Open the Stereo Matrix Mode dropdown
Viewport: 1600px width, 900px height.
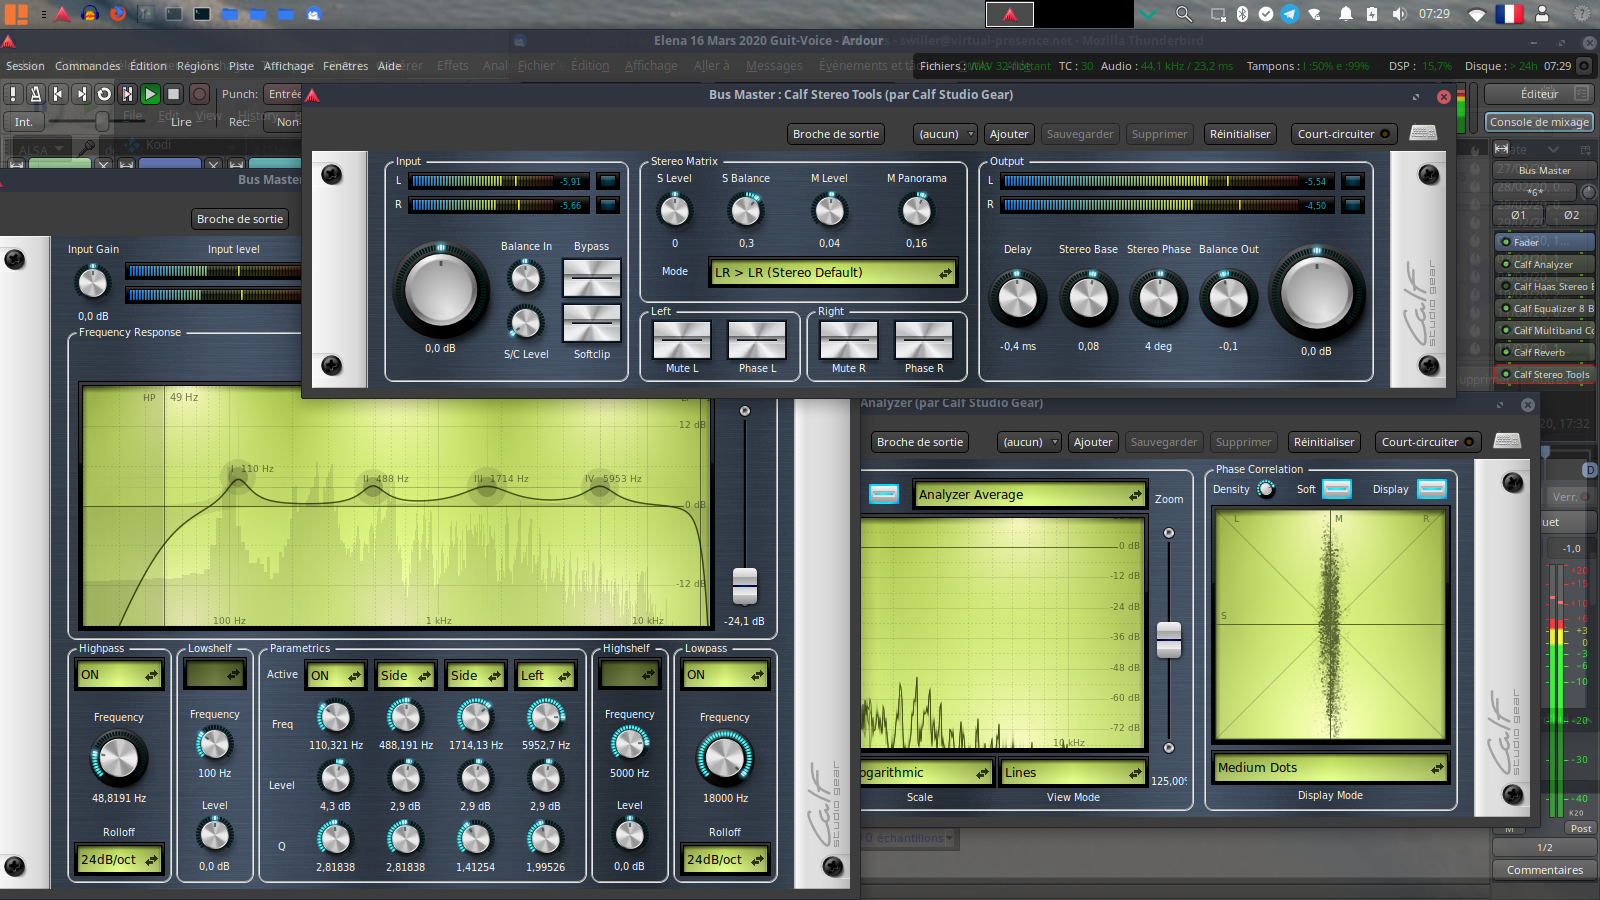click(832, 273)
